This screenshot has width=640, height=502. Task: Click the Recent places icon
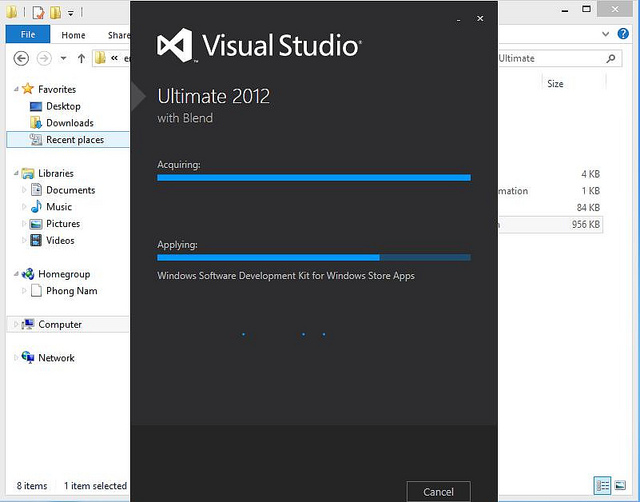pyautogui.click(x=36, y=140)
